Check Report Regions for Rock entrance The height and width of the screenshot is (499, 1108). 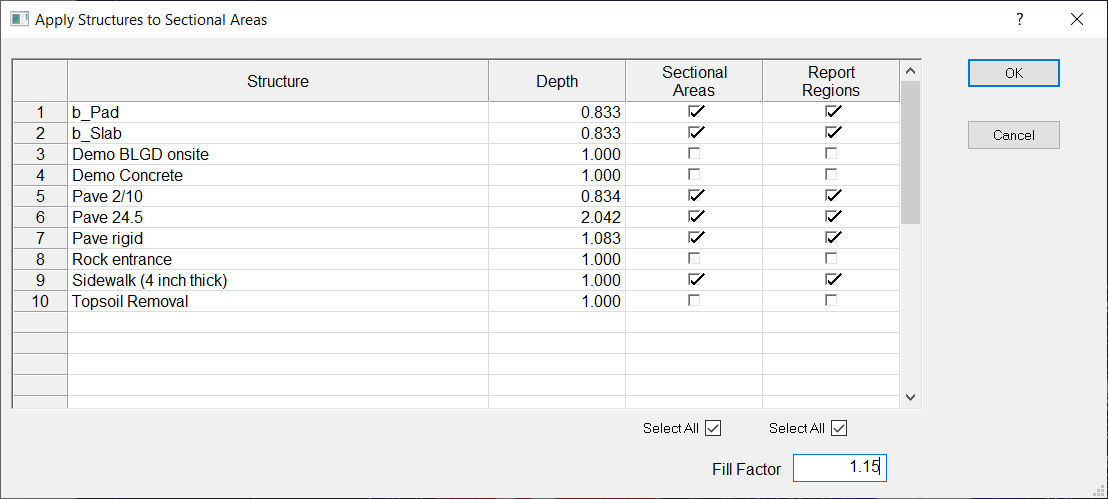pyautogui.click(x=832, y=258)
